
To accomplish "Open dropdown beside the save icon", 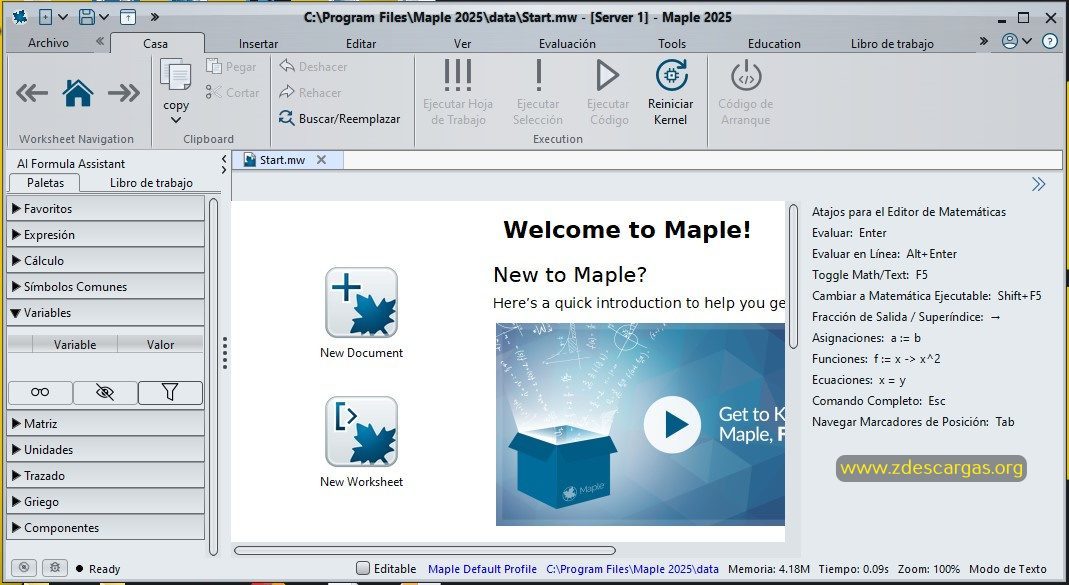I will pos(104,17).
